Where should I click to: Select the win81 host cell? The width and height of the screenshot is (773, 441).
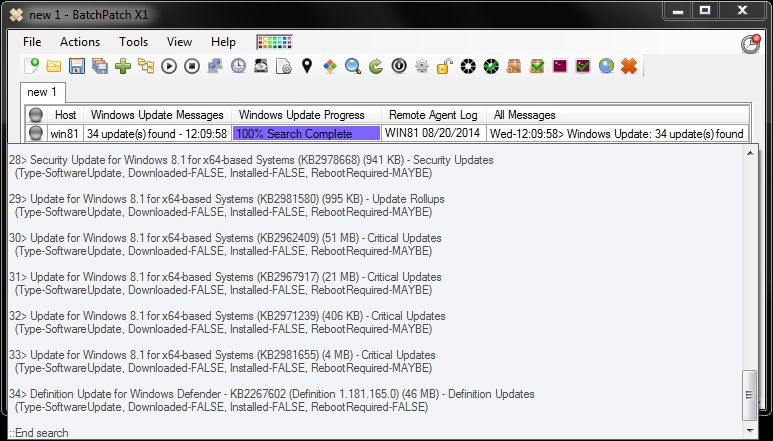click(65, 134)
